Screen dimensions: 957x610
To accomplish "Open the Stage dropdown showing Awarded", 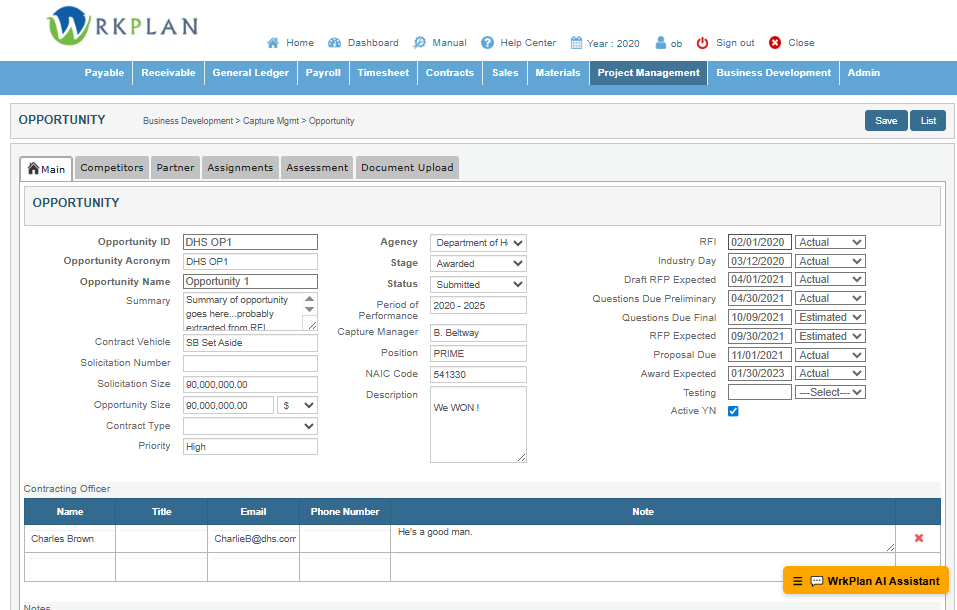I will coord(478,264).
